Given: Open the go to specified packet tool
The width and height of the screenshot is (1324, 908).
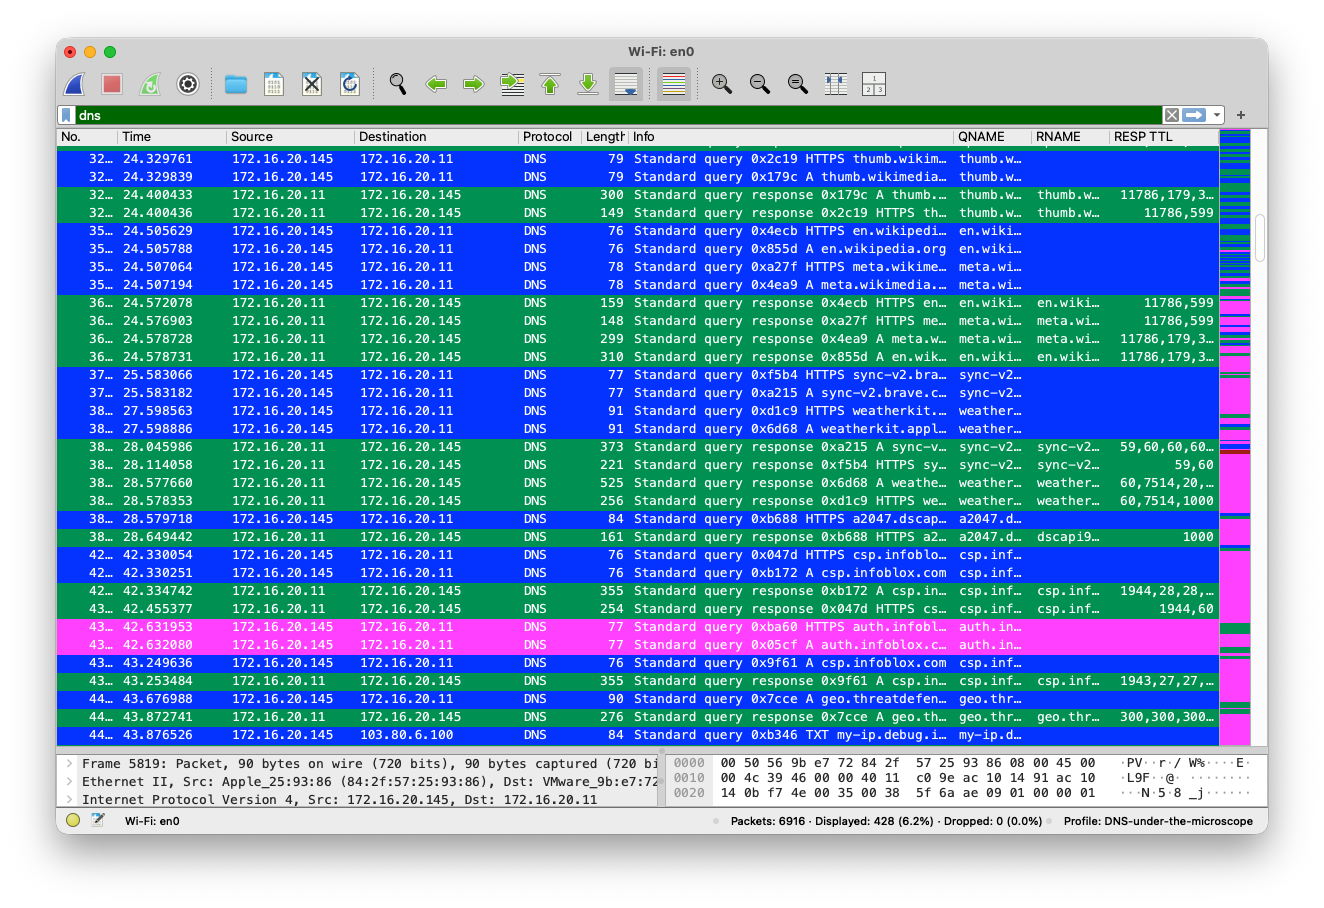Looking at the screenshot, I should [512, 85].
